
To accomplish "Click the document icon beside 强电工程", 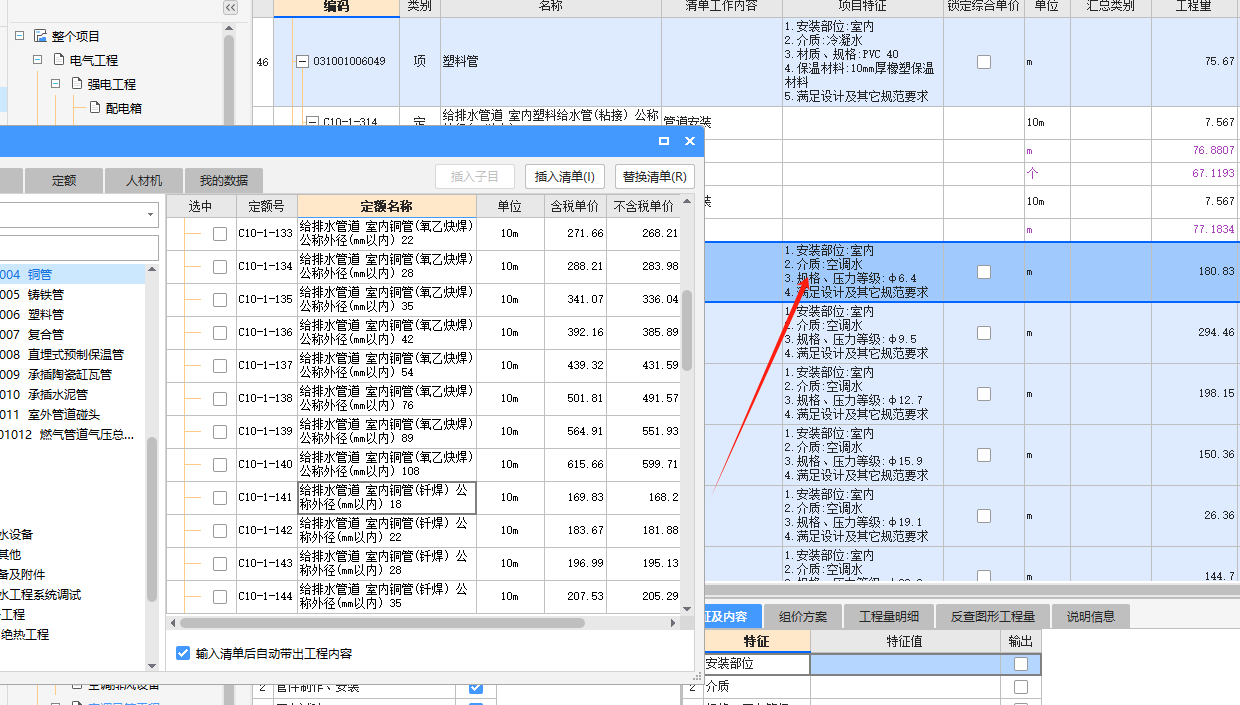I will [x=78, y=84].
